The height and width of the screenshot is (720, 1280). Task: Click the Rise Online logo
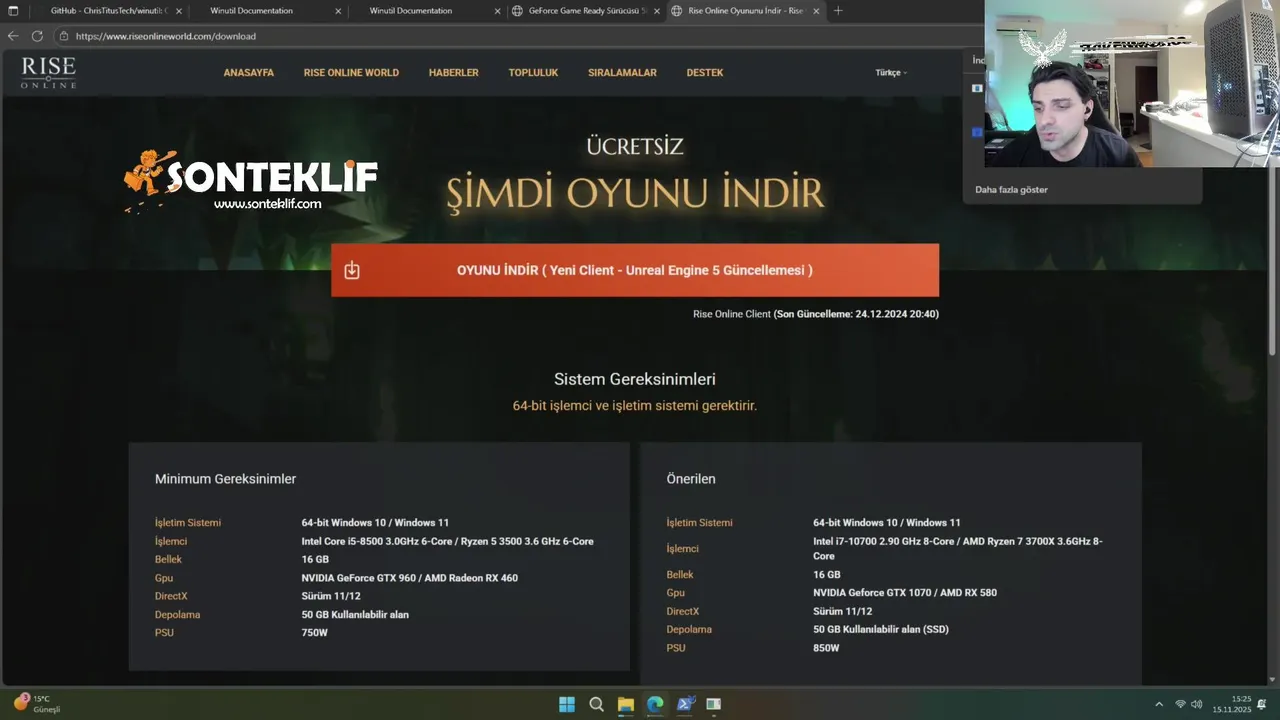coord(48,73)
